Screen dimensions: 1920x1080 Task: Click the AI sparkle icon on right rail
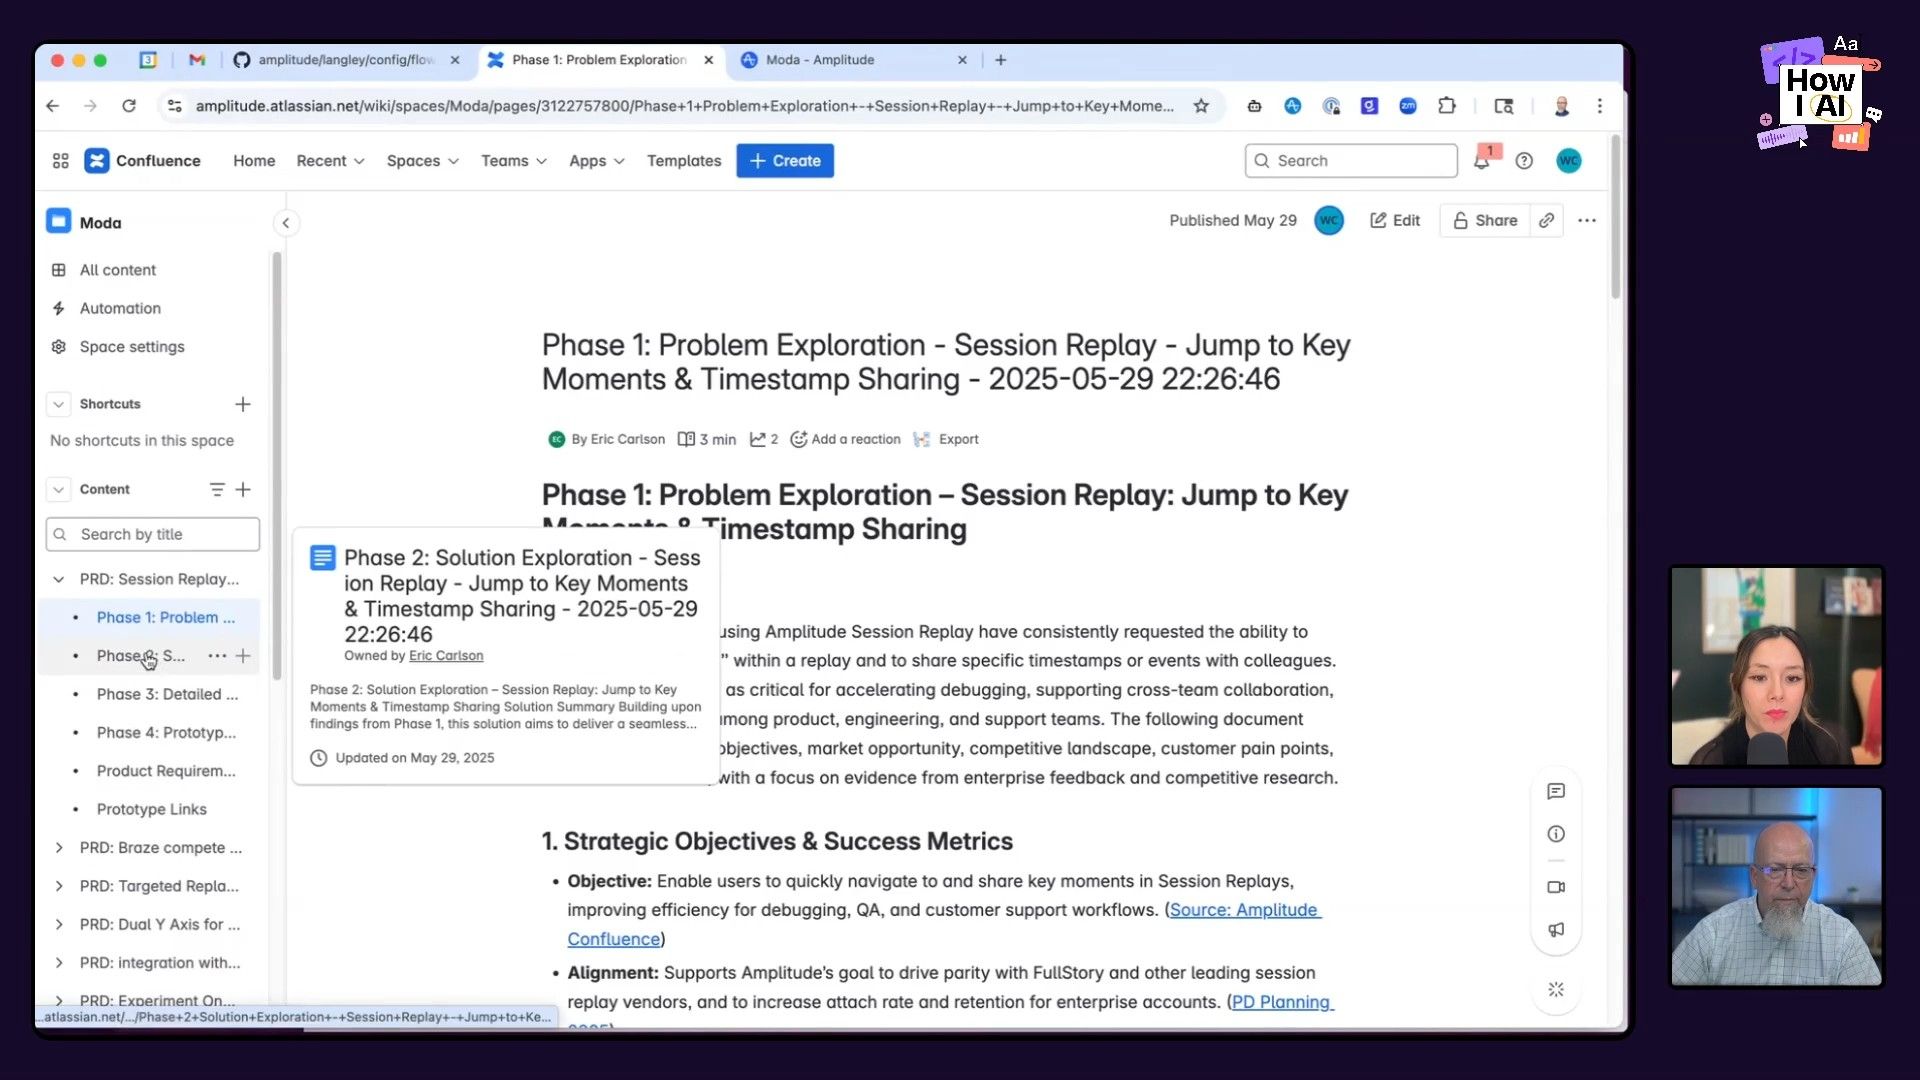click(1556, 989)
